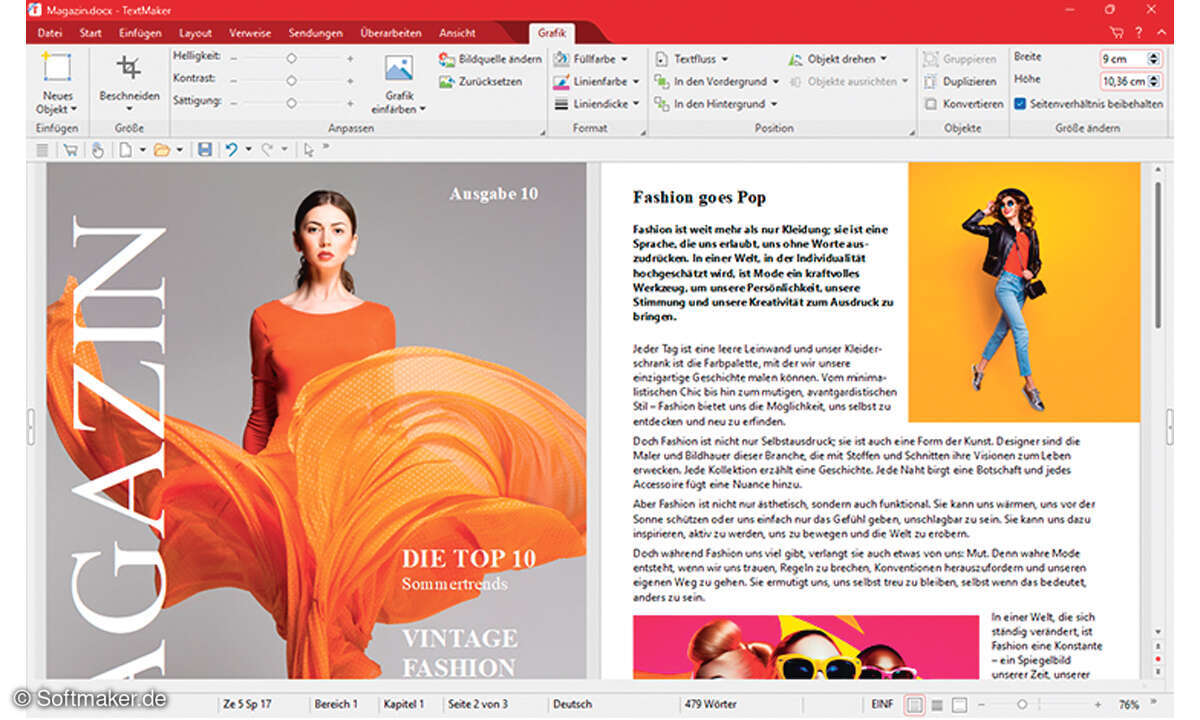The height and width of the screenshot is (720, 1200).
Task: Click the save disk icon in toolbar
Action: (x=205, y=150)
